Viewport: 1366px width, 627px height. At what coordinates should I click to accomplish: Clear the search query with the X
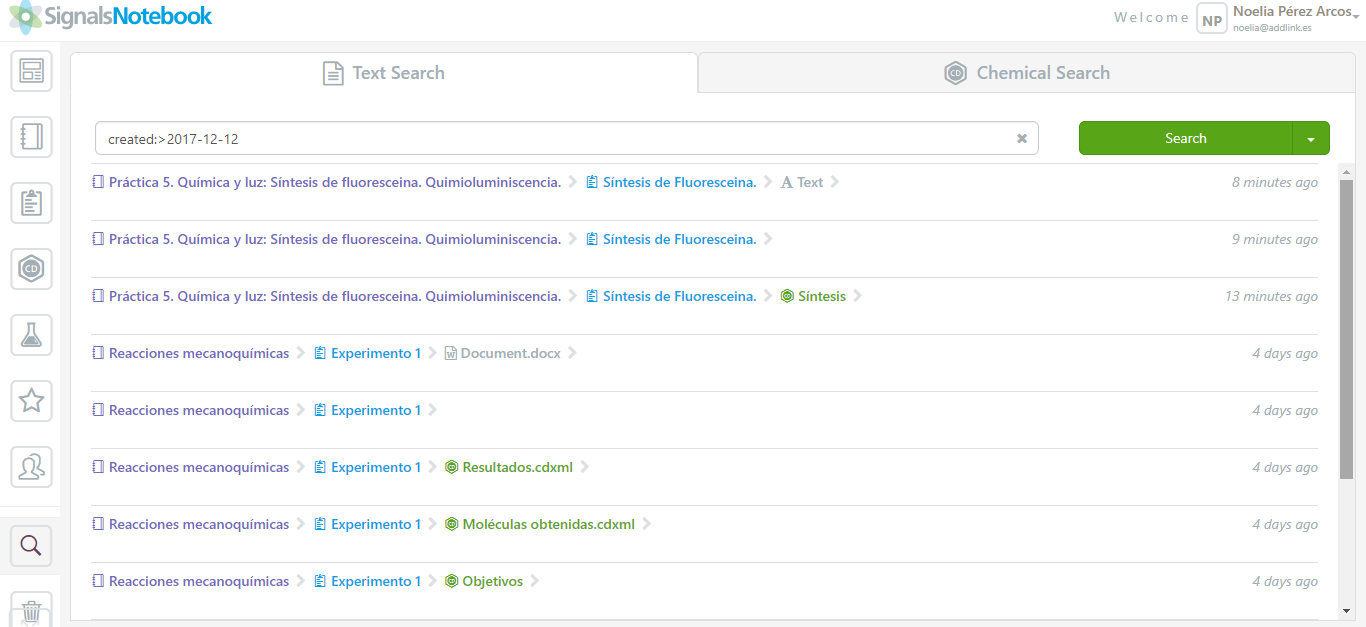coord(1021,139)
